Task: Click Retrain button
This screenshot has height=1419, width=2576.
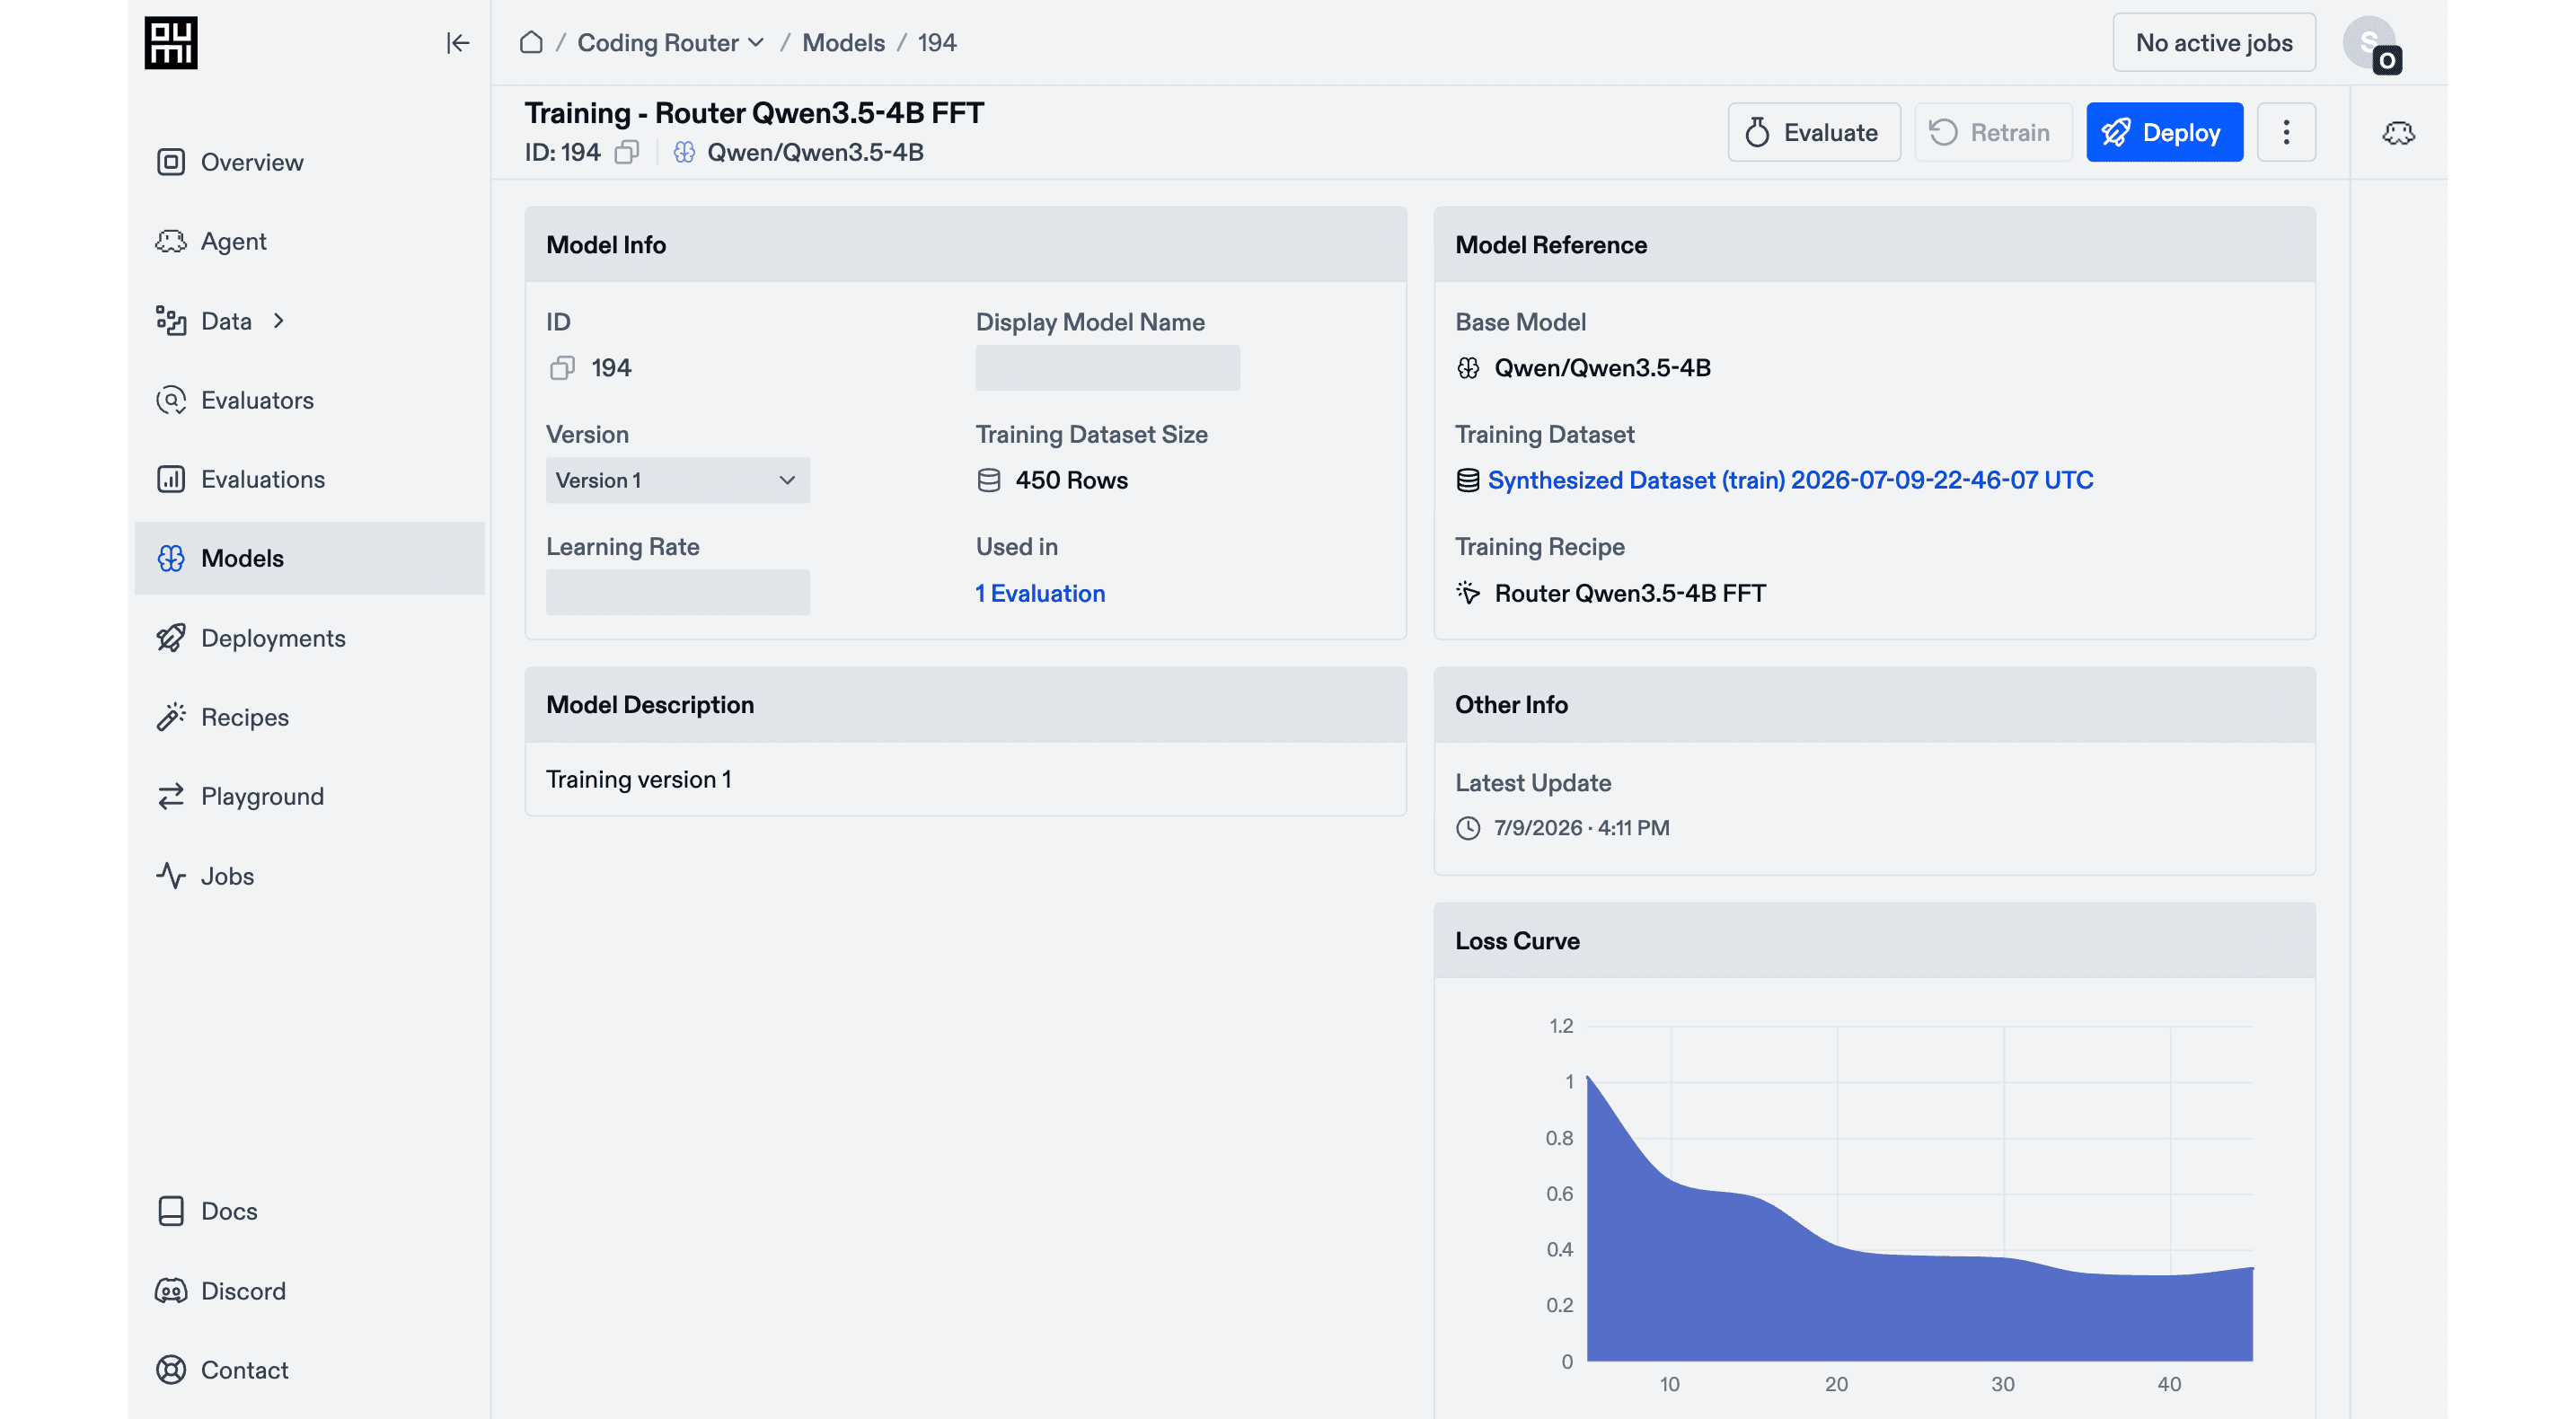Action: 1992,132
